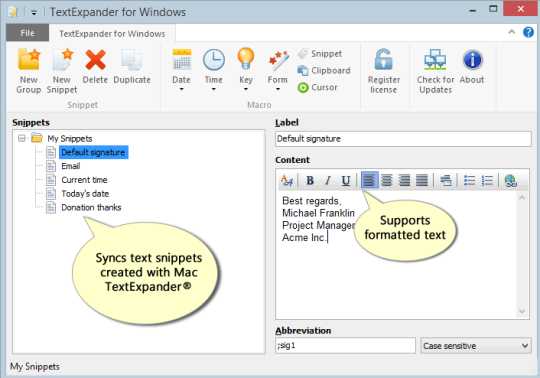Screen dimensions: 540x378
Task: Minimize the TextExpander window
Action: pos(473,10)
